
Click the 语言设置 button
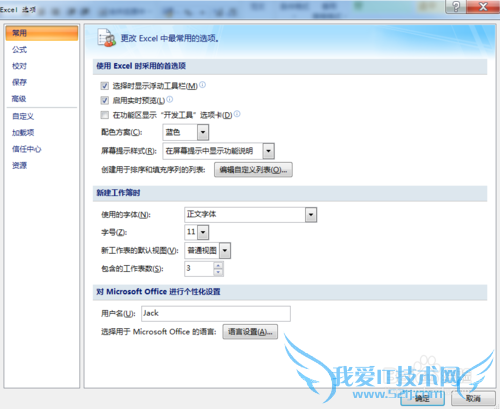click(x=250, y=332)
